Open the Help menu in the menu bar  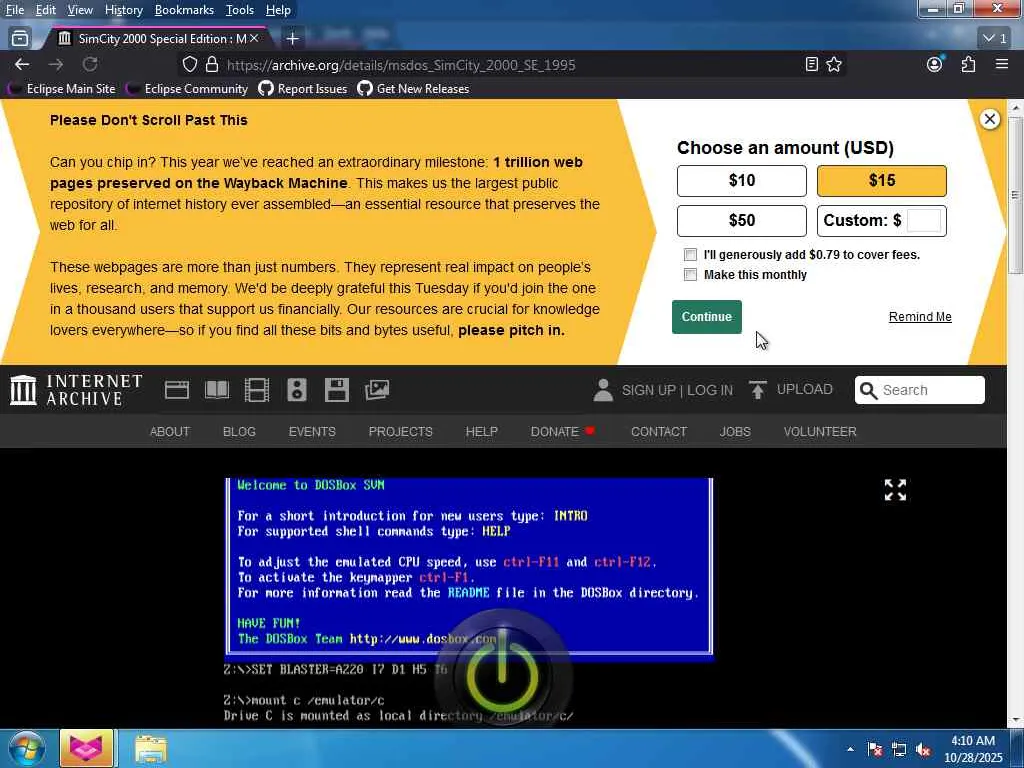point(278,10)
